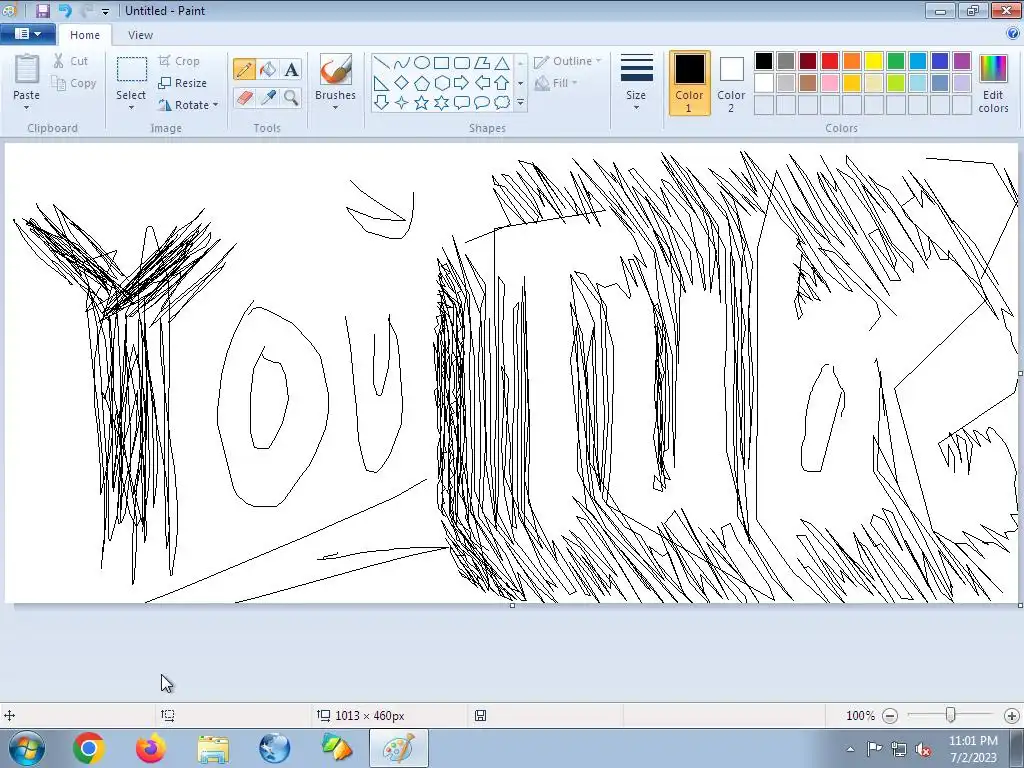The height and width of the screenshot is (768, 1024).
Task: Choose the Hexagon shape
Action: (441, 83)
